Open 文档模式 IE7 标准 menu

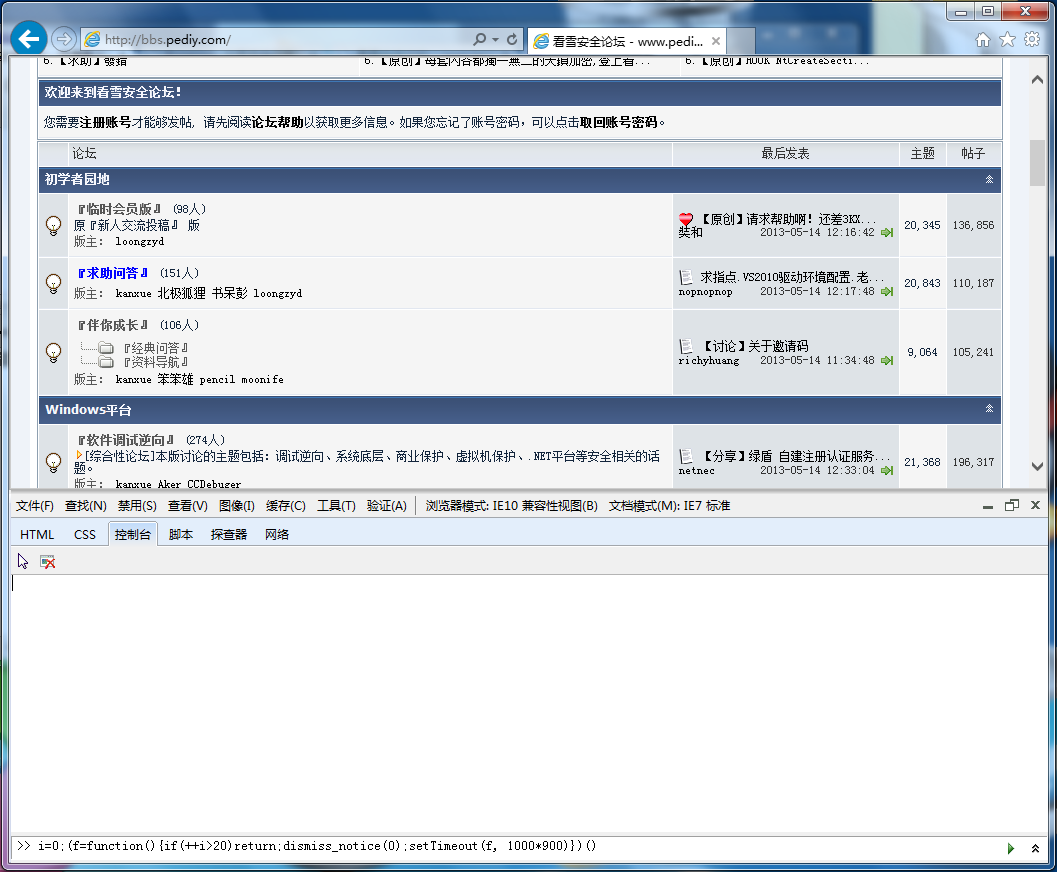[669, 505]
